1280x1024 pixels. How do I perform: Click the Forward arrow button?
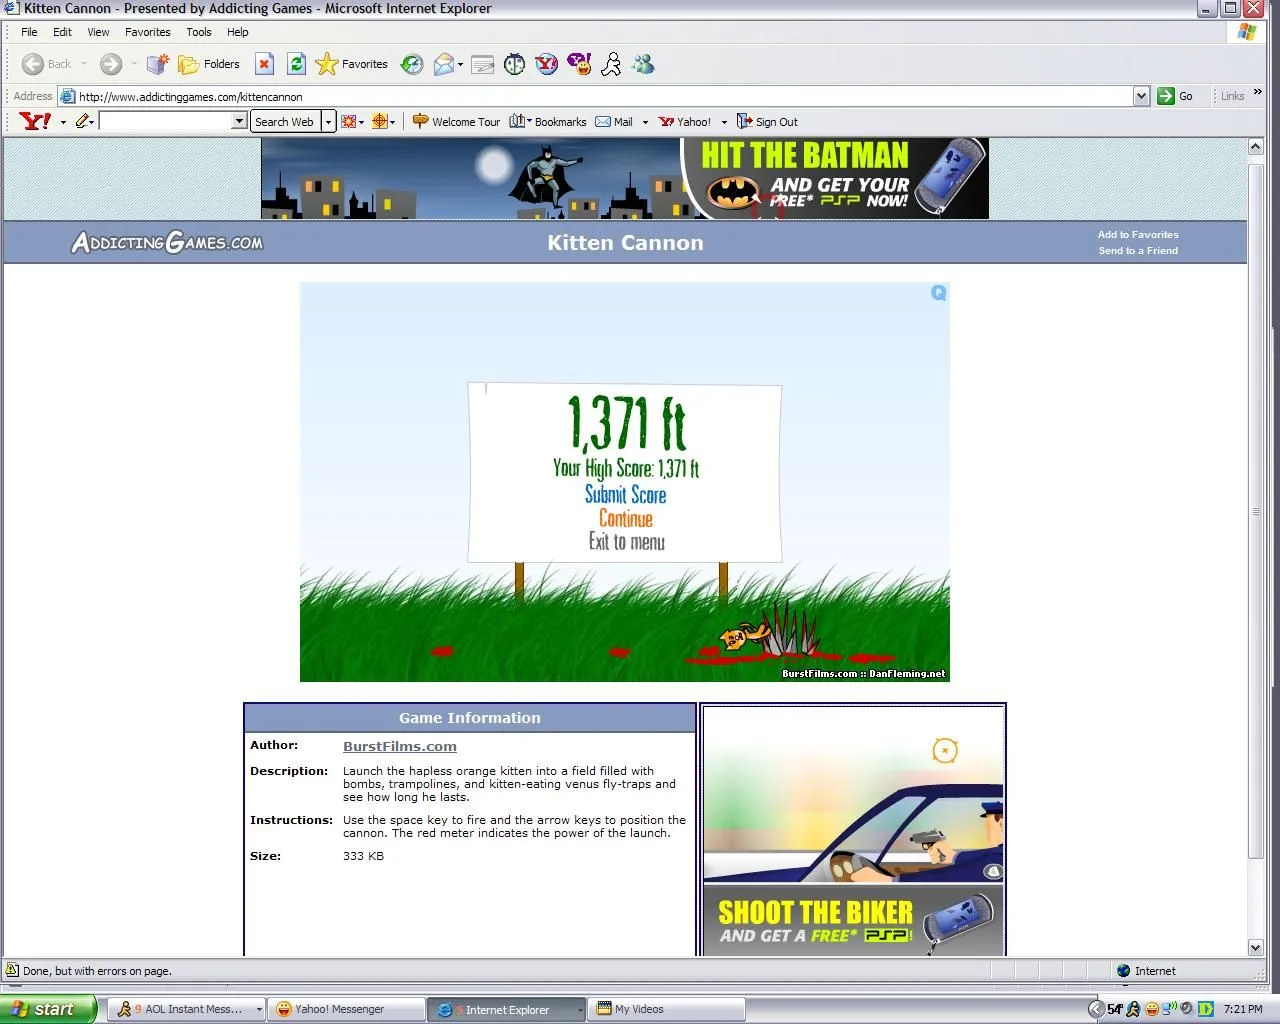[110, 64]
